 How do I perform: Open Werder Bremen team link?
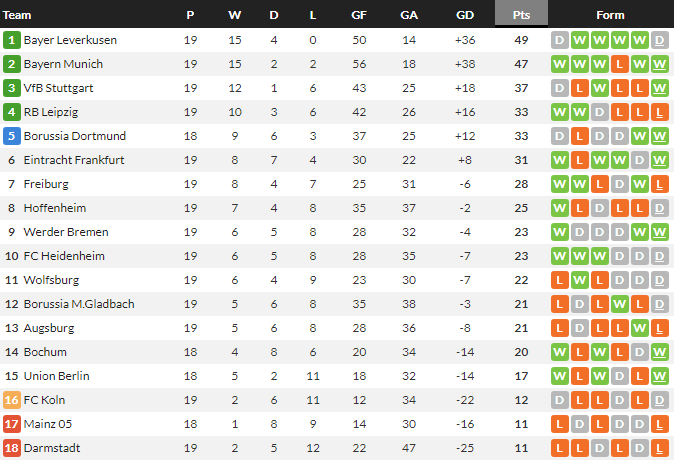65,232
